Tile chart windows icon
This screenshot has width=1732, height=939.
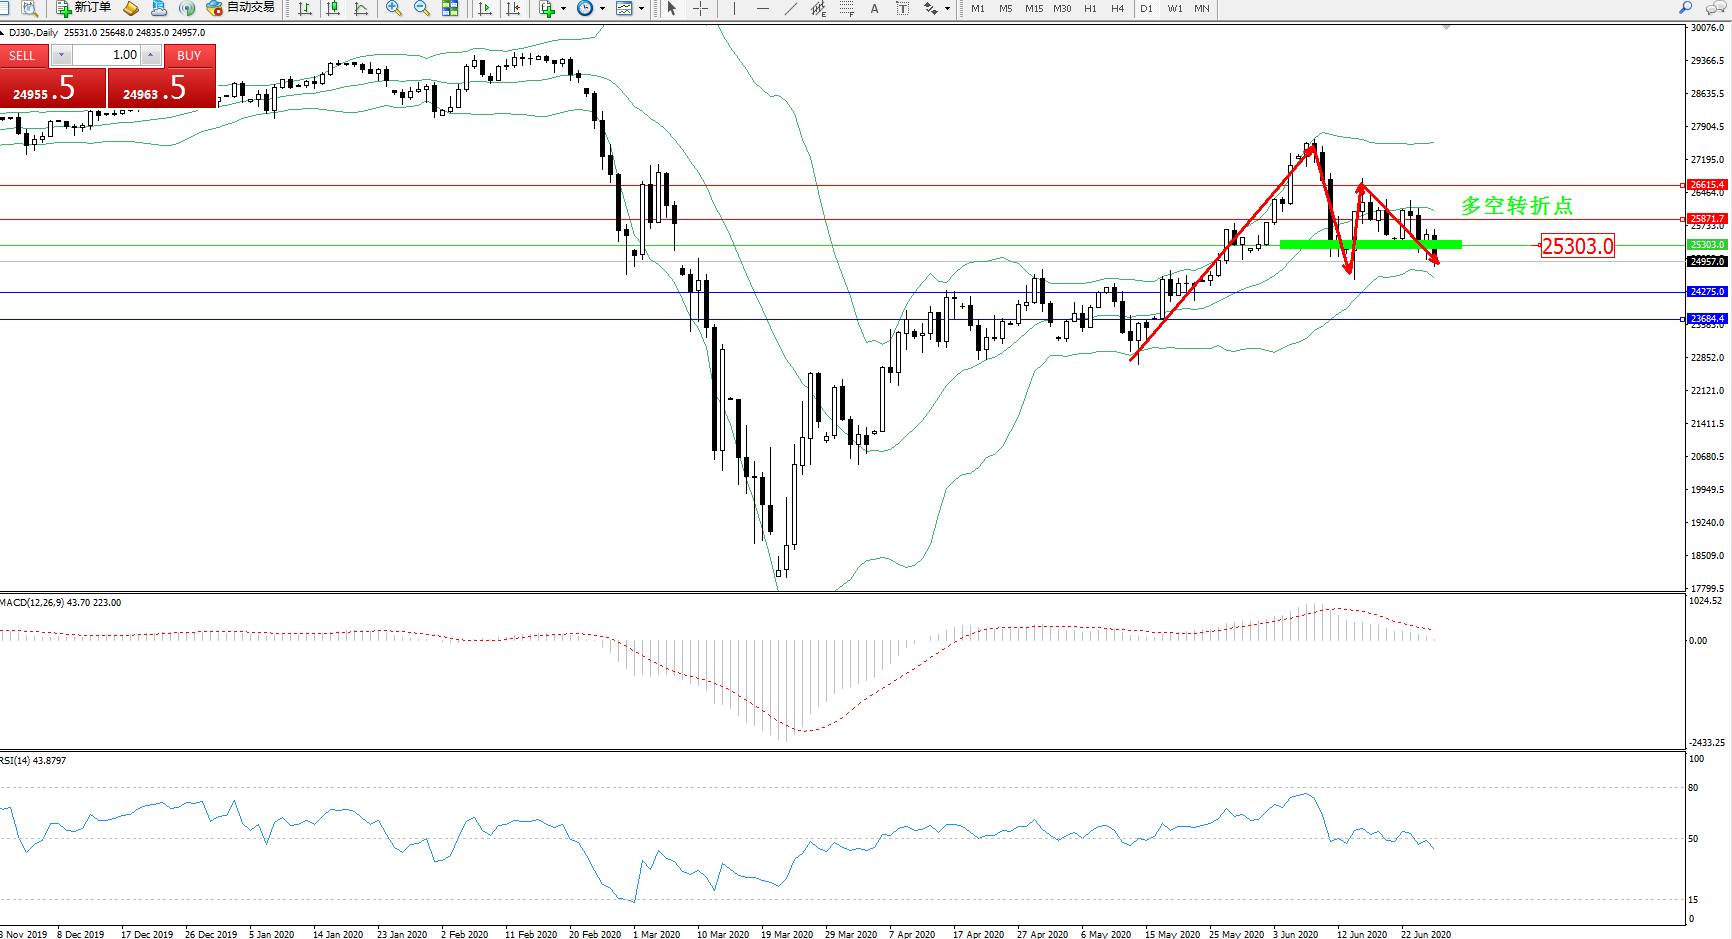click(450, 8)
